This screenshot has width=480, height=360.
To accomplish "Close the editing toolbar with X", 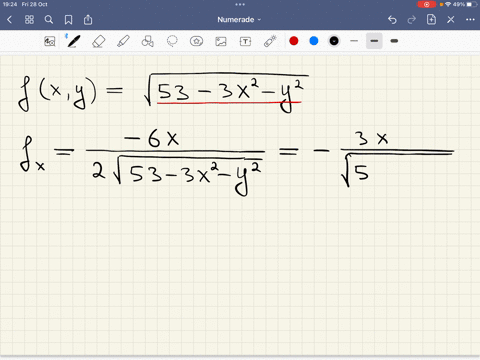I will (451, 20).
